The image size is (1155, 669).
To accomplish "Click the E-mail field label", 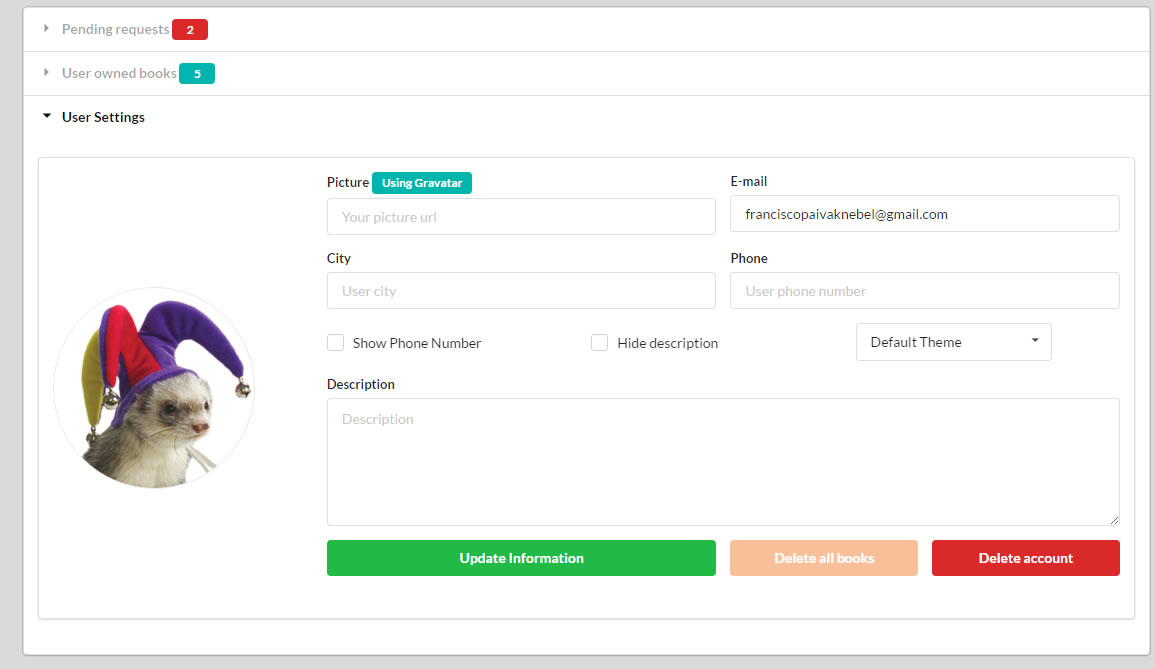I will pos(748,181).
